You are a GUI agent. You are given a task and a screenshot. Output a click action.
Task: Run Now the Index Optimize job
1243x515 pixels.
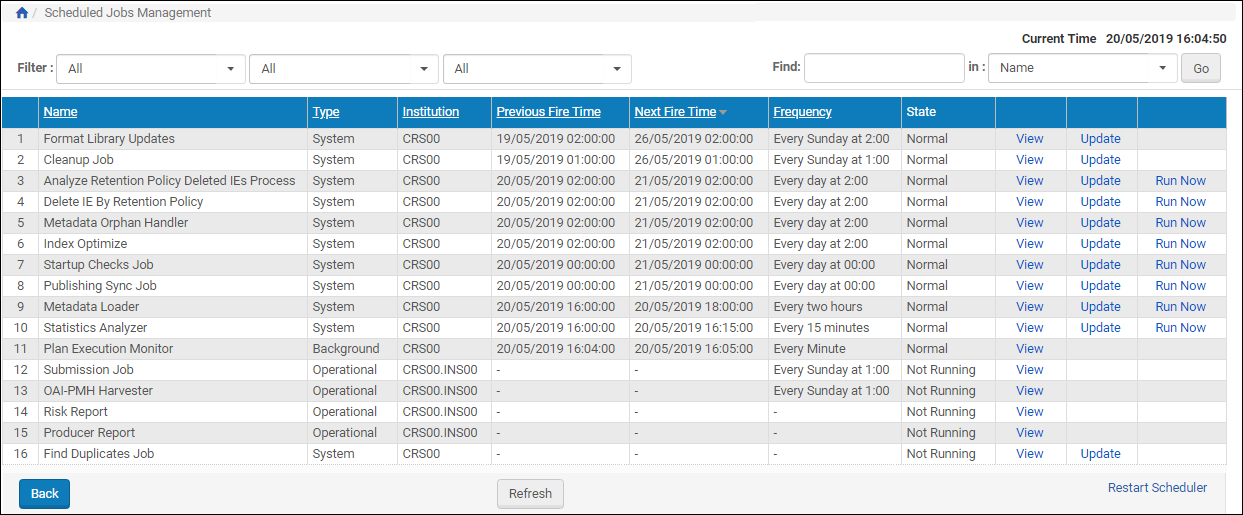tap(1180, 244)
